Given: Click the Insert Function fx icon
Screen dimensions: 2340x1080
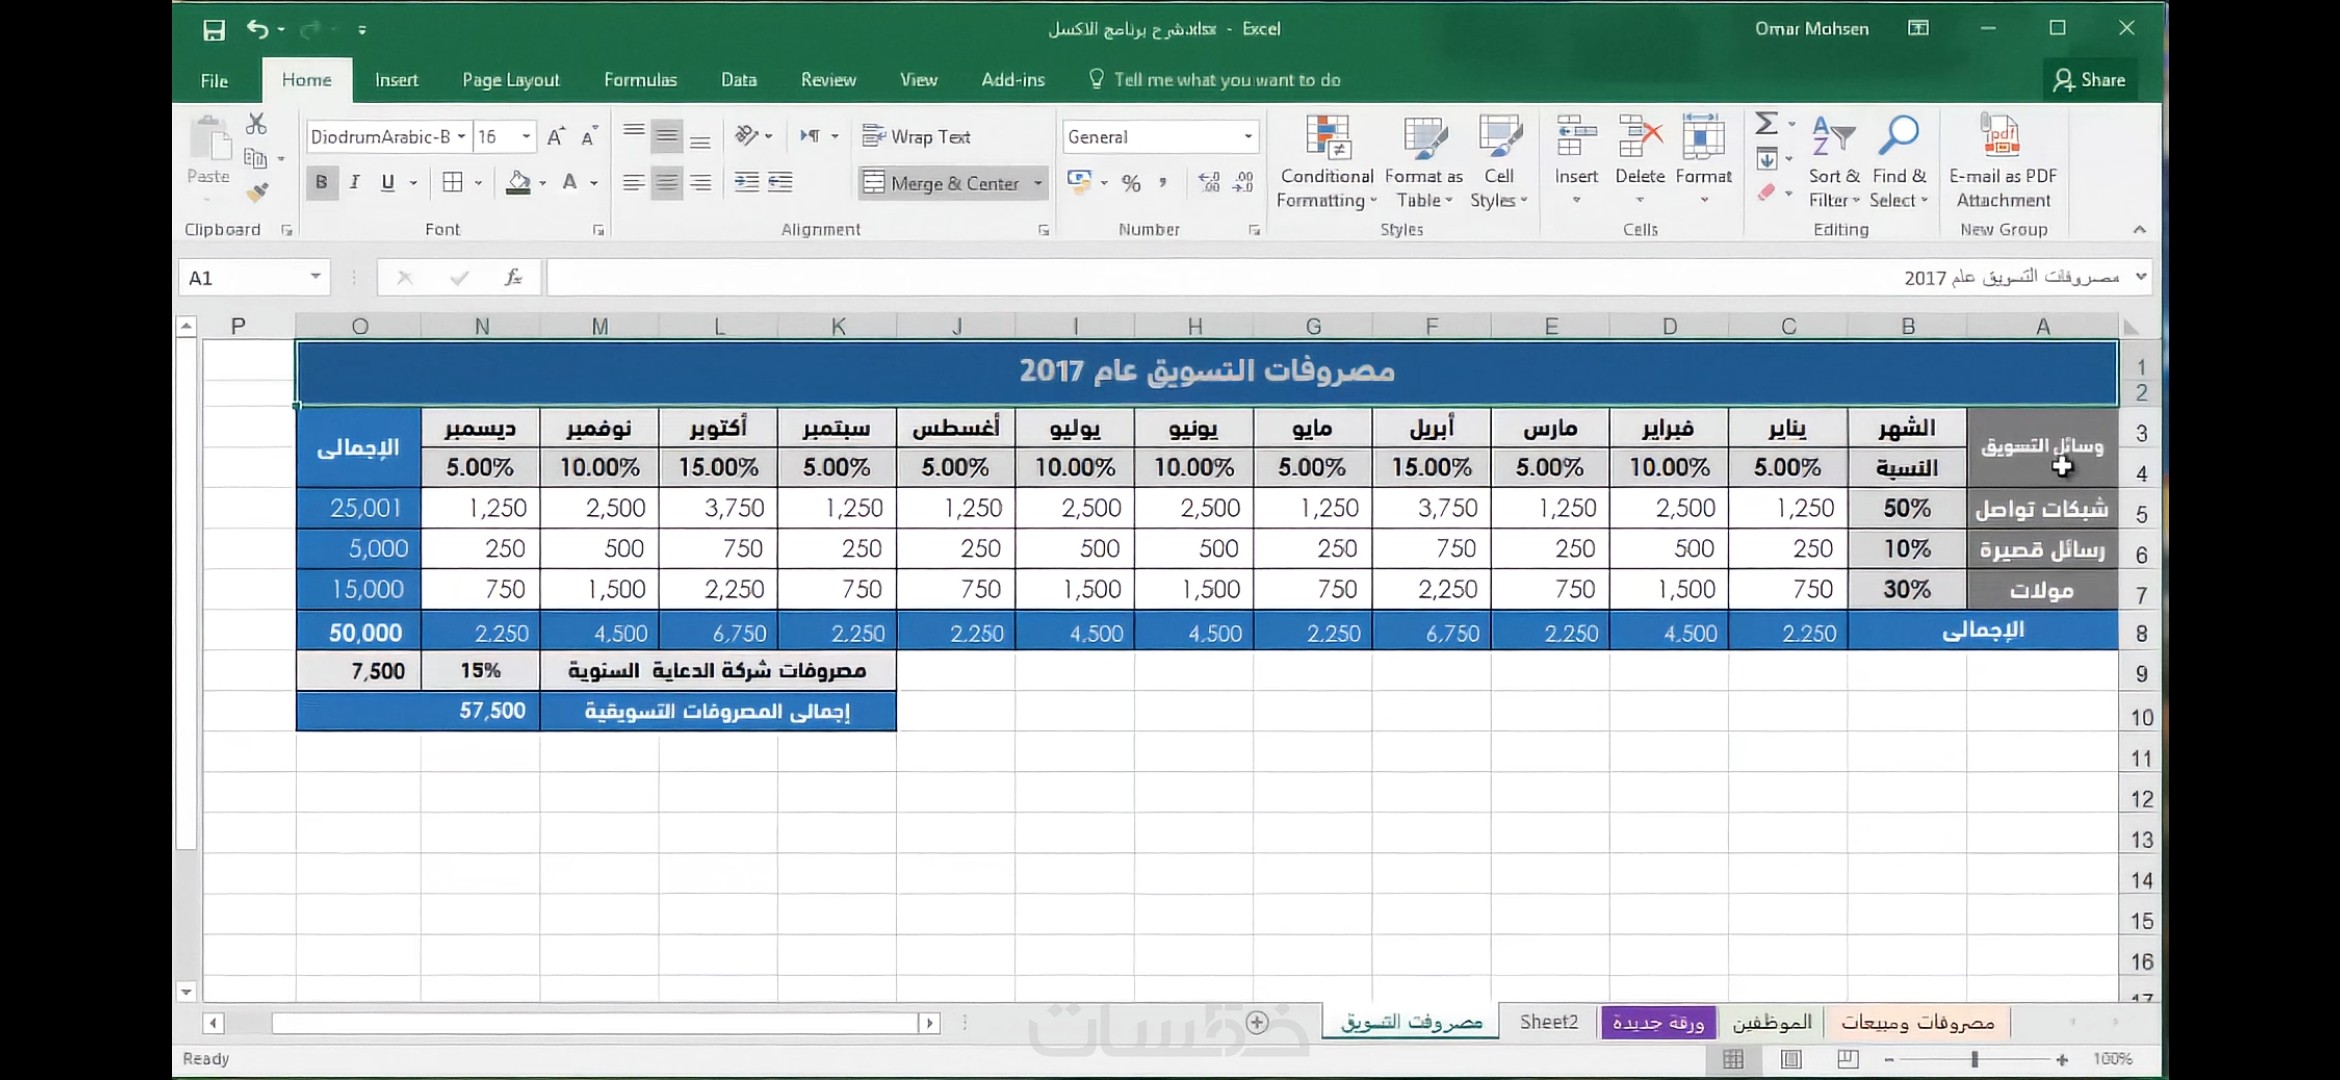Looking at the screenshot, I should click(x=513, y=278).
